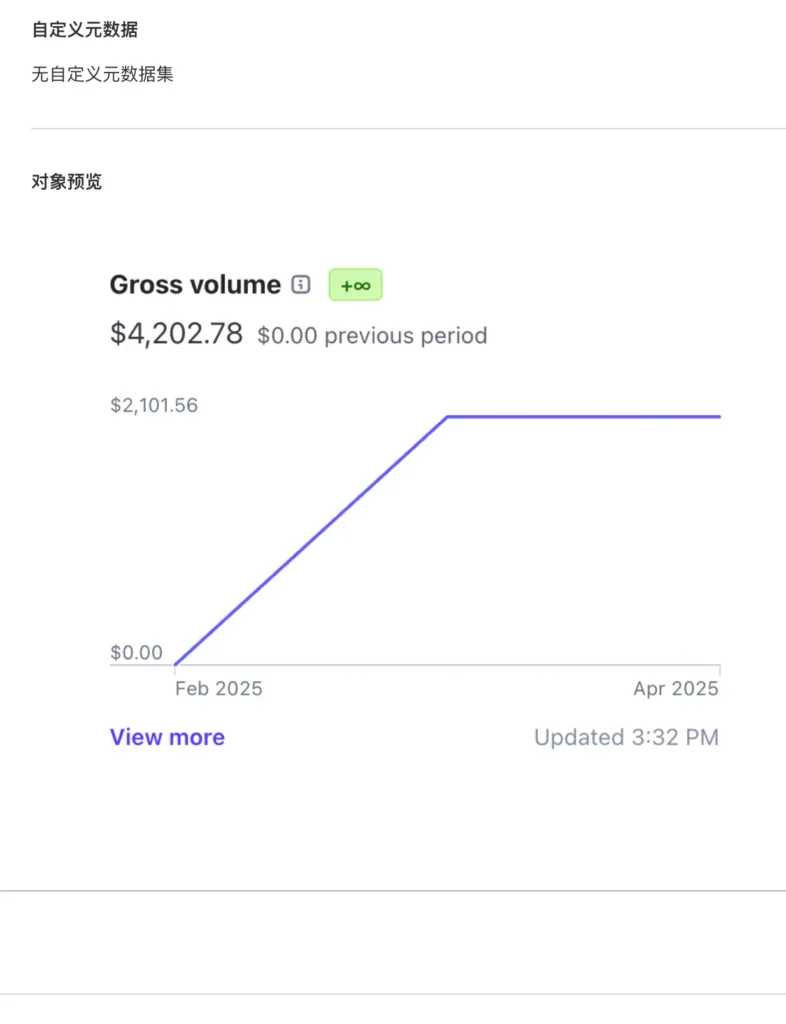Click the Apr 2025 axis label
786x1024 pixels.
[676, 688]
